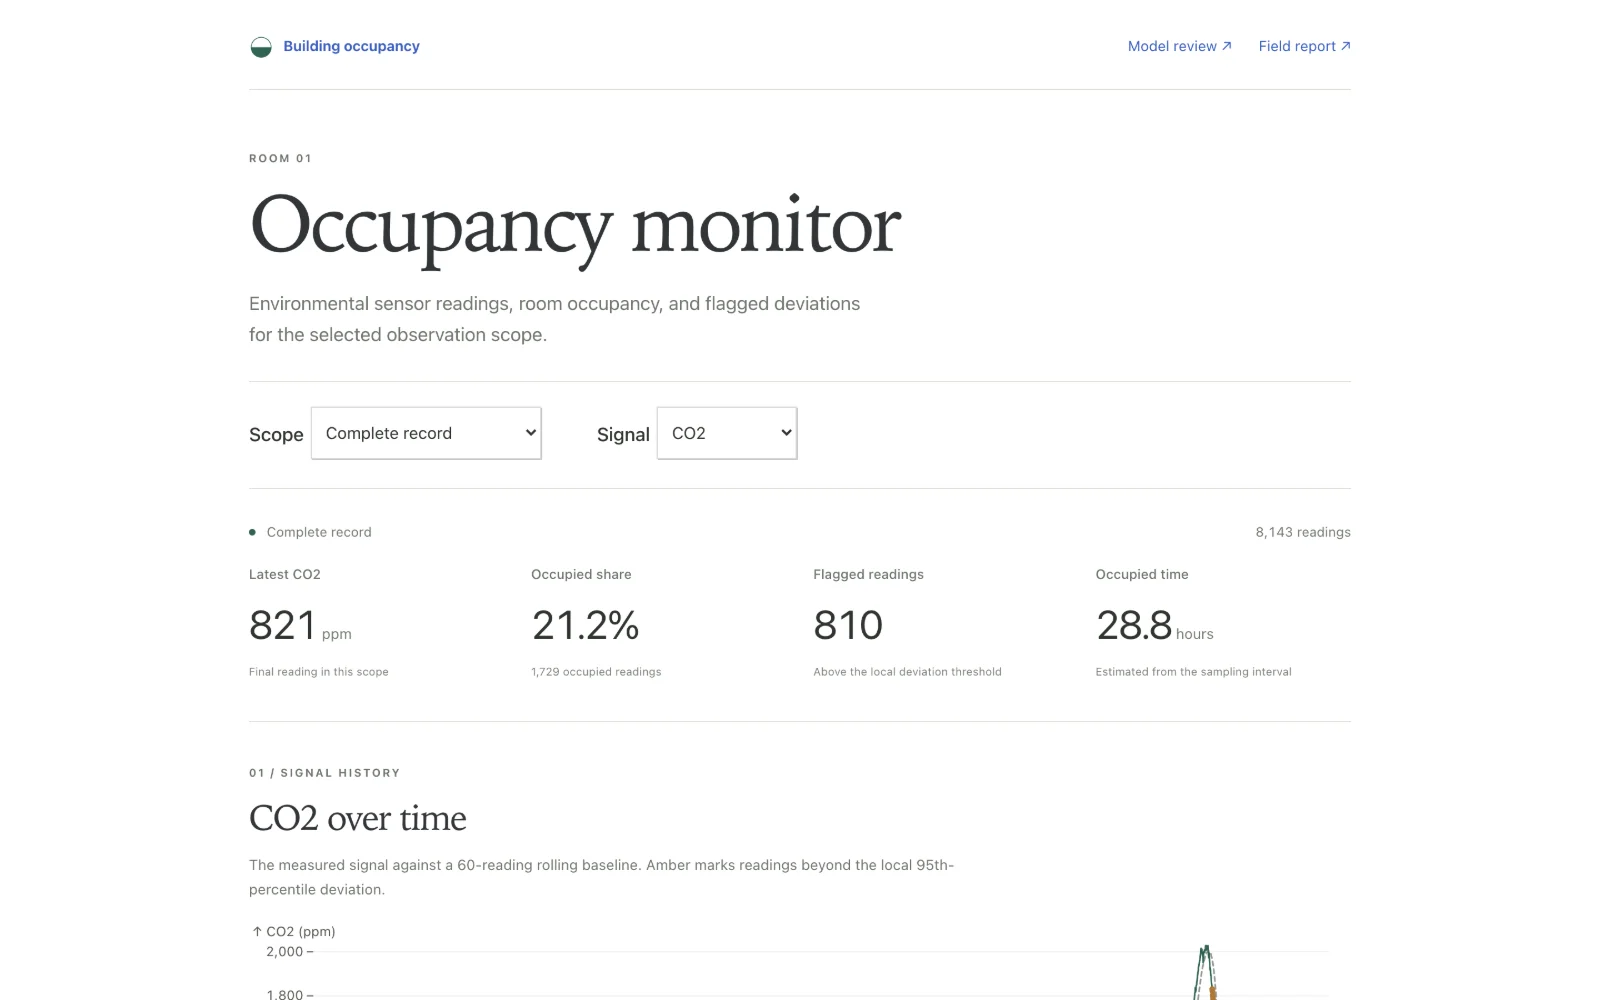1600x1000 pixels.
Task: Click the Occupied time metric label
Action: 1142,574
